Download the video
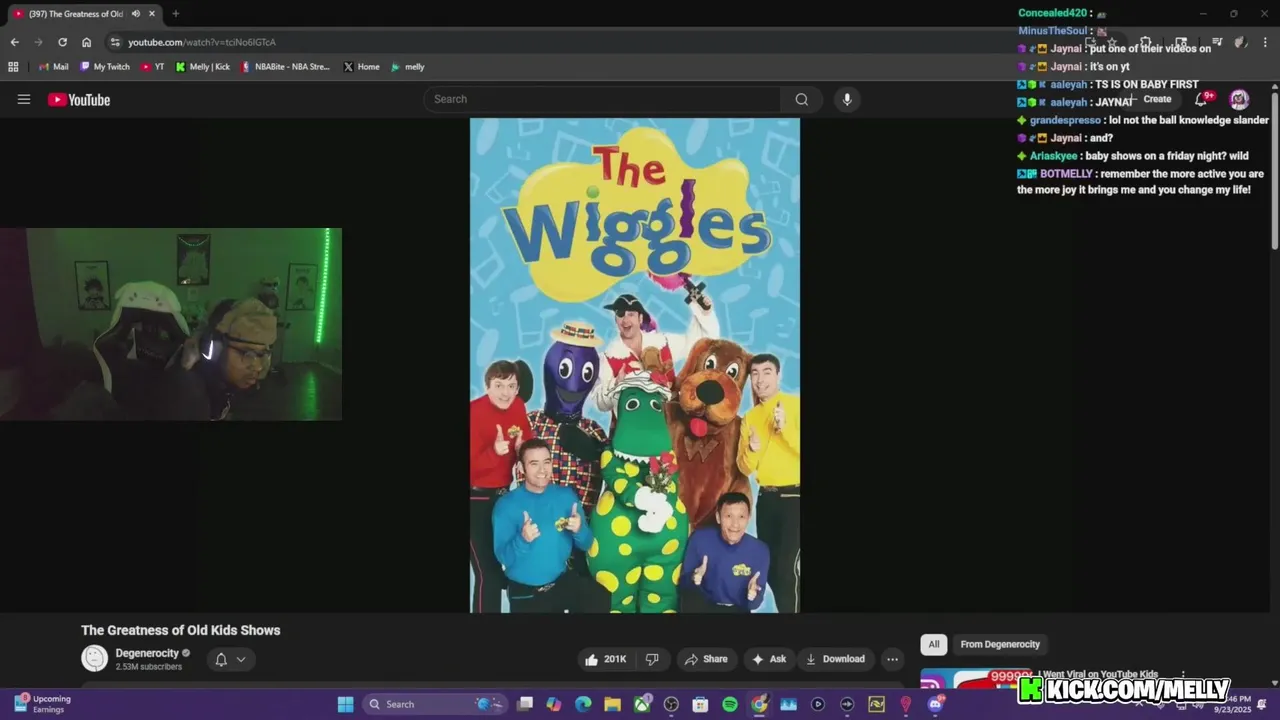The height and width of the screenshot is (720, 1280). [x=835, y=659]
